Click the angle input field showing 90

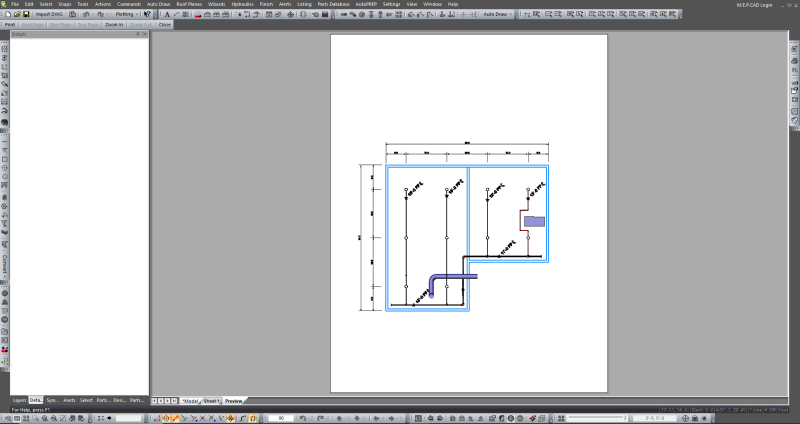pyautogui.click(x=281, y=418)
